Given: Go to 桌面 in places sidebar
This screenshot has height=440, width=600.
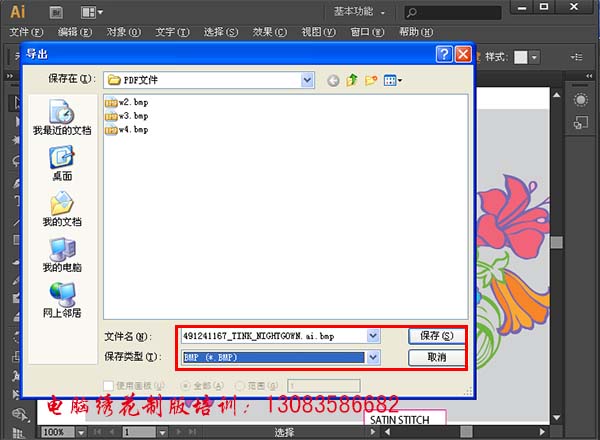Looking at the screenshot, I should tap(61, 162).
